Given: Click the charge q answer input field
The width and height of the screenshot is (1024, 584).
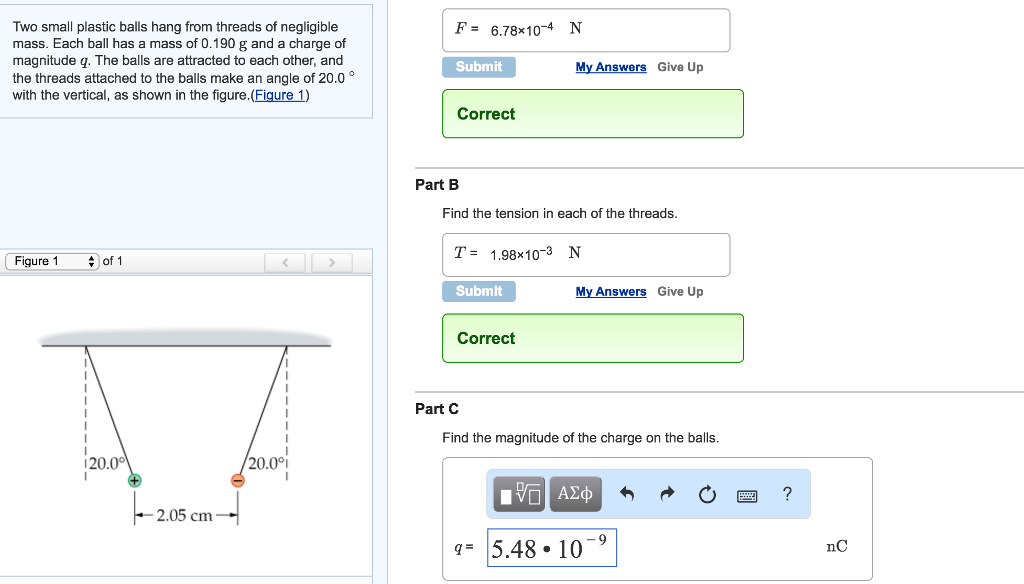Looking at the screenshot, I should pos(551,548).
